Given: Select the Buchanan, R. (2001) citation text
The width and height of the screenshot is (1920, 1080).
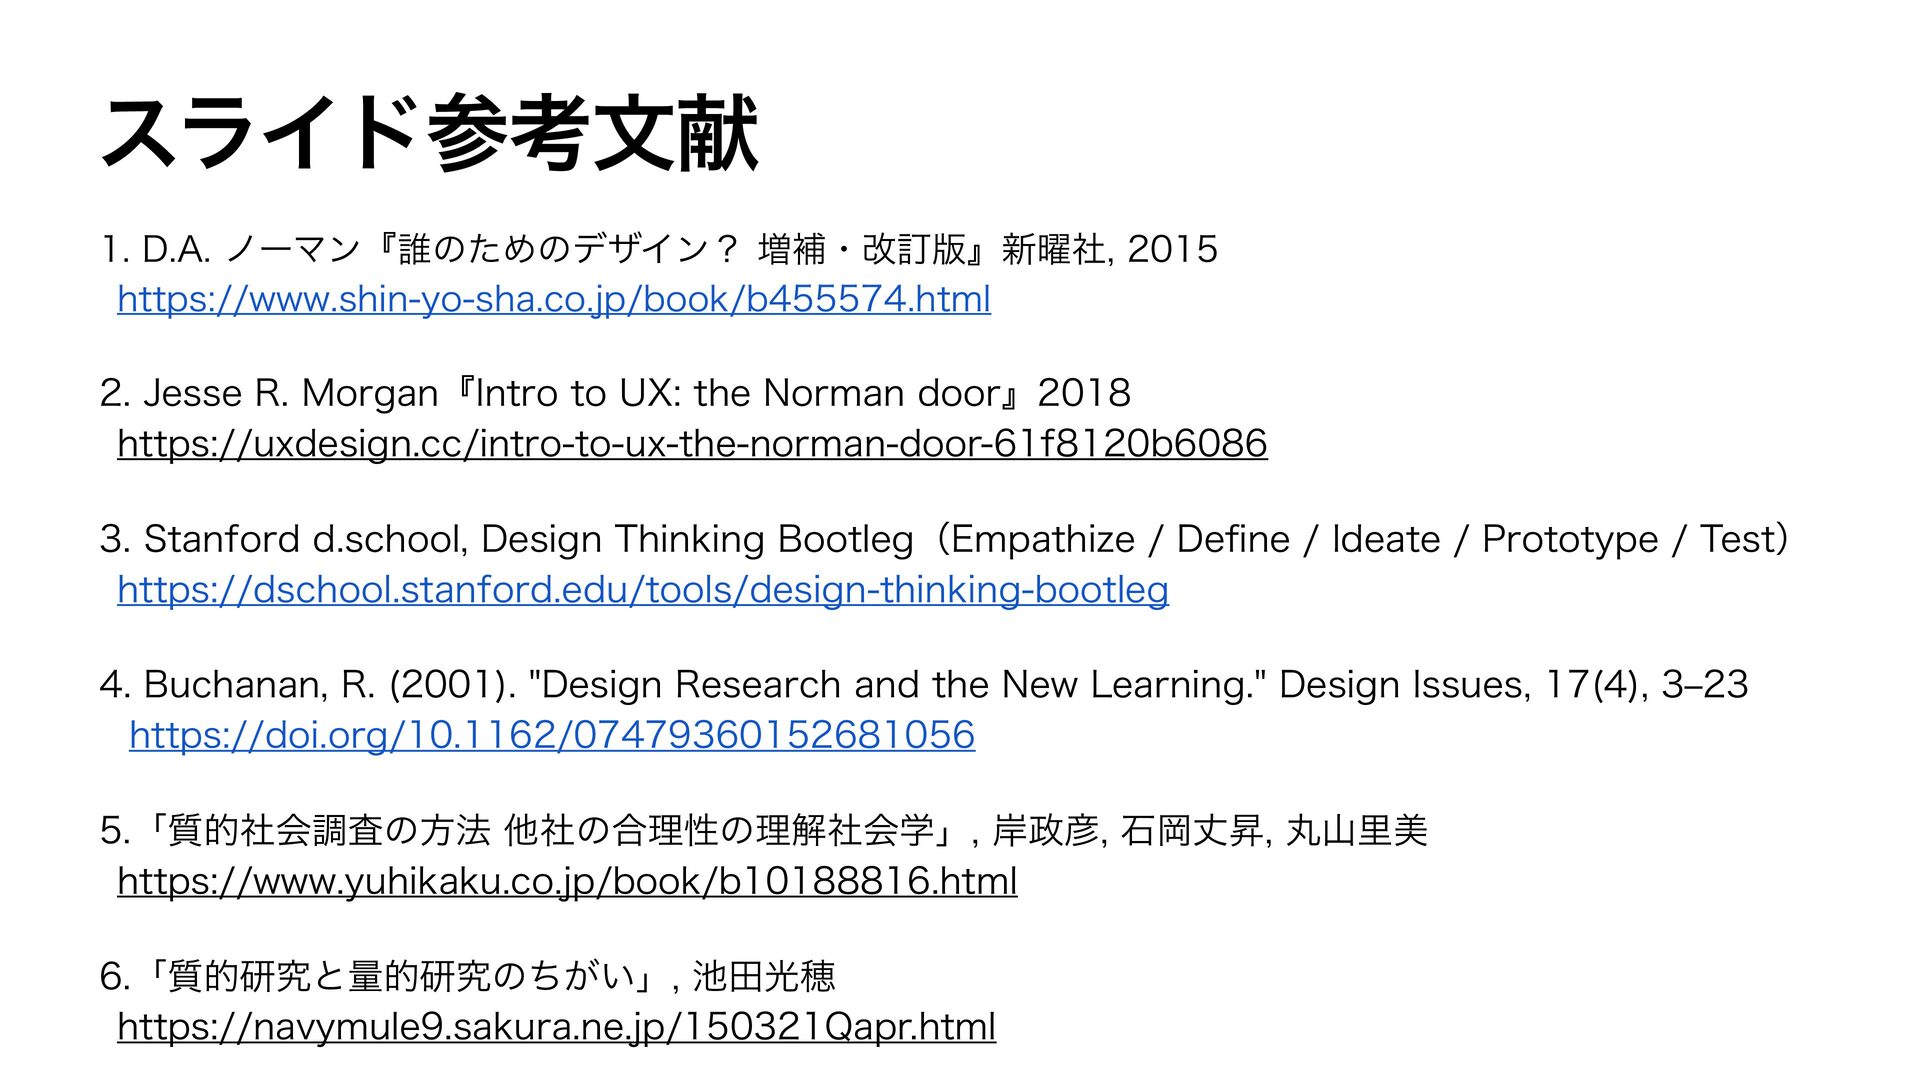Looking at the screenshot, I should pyautogui.click(x=330, y=685).
